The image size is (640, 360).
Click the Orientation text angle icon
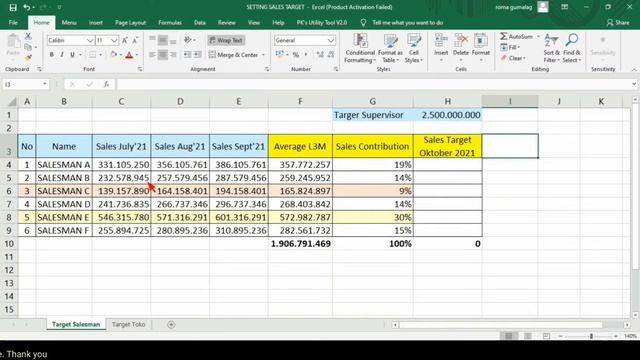(x=188, y=40)
